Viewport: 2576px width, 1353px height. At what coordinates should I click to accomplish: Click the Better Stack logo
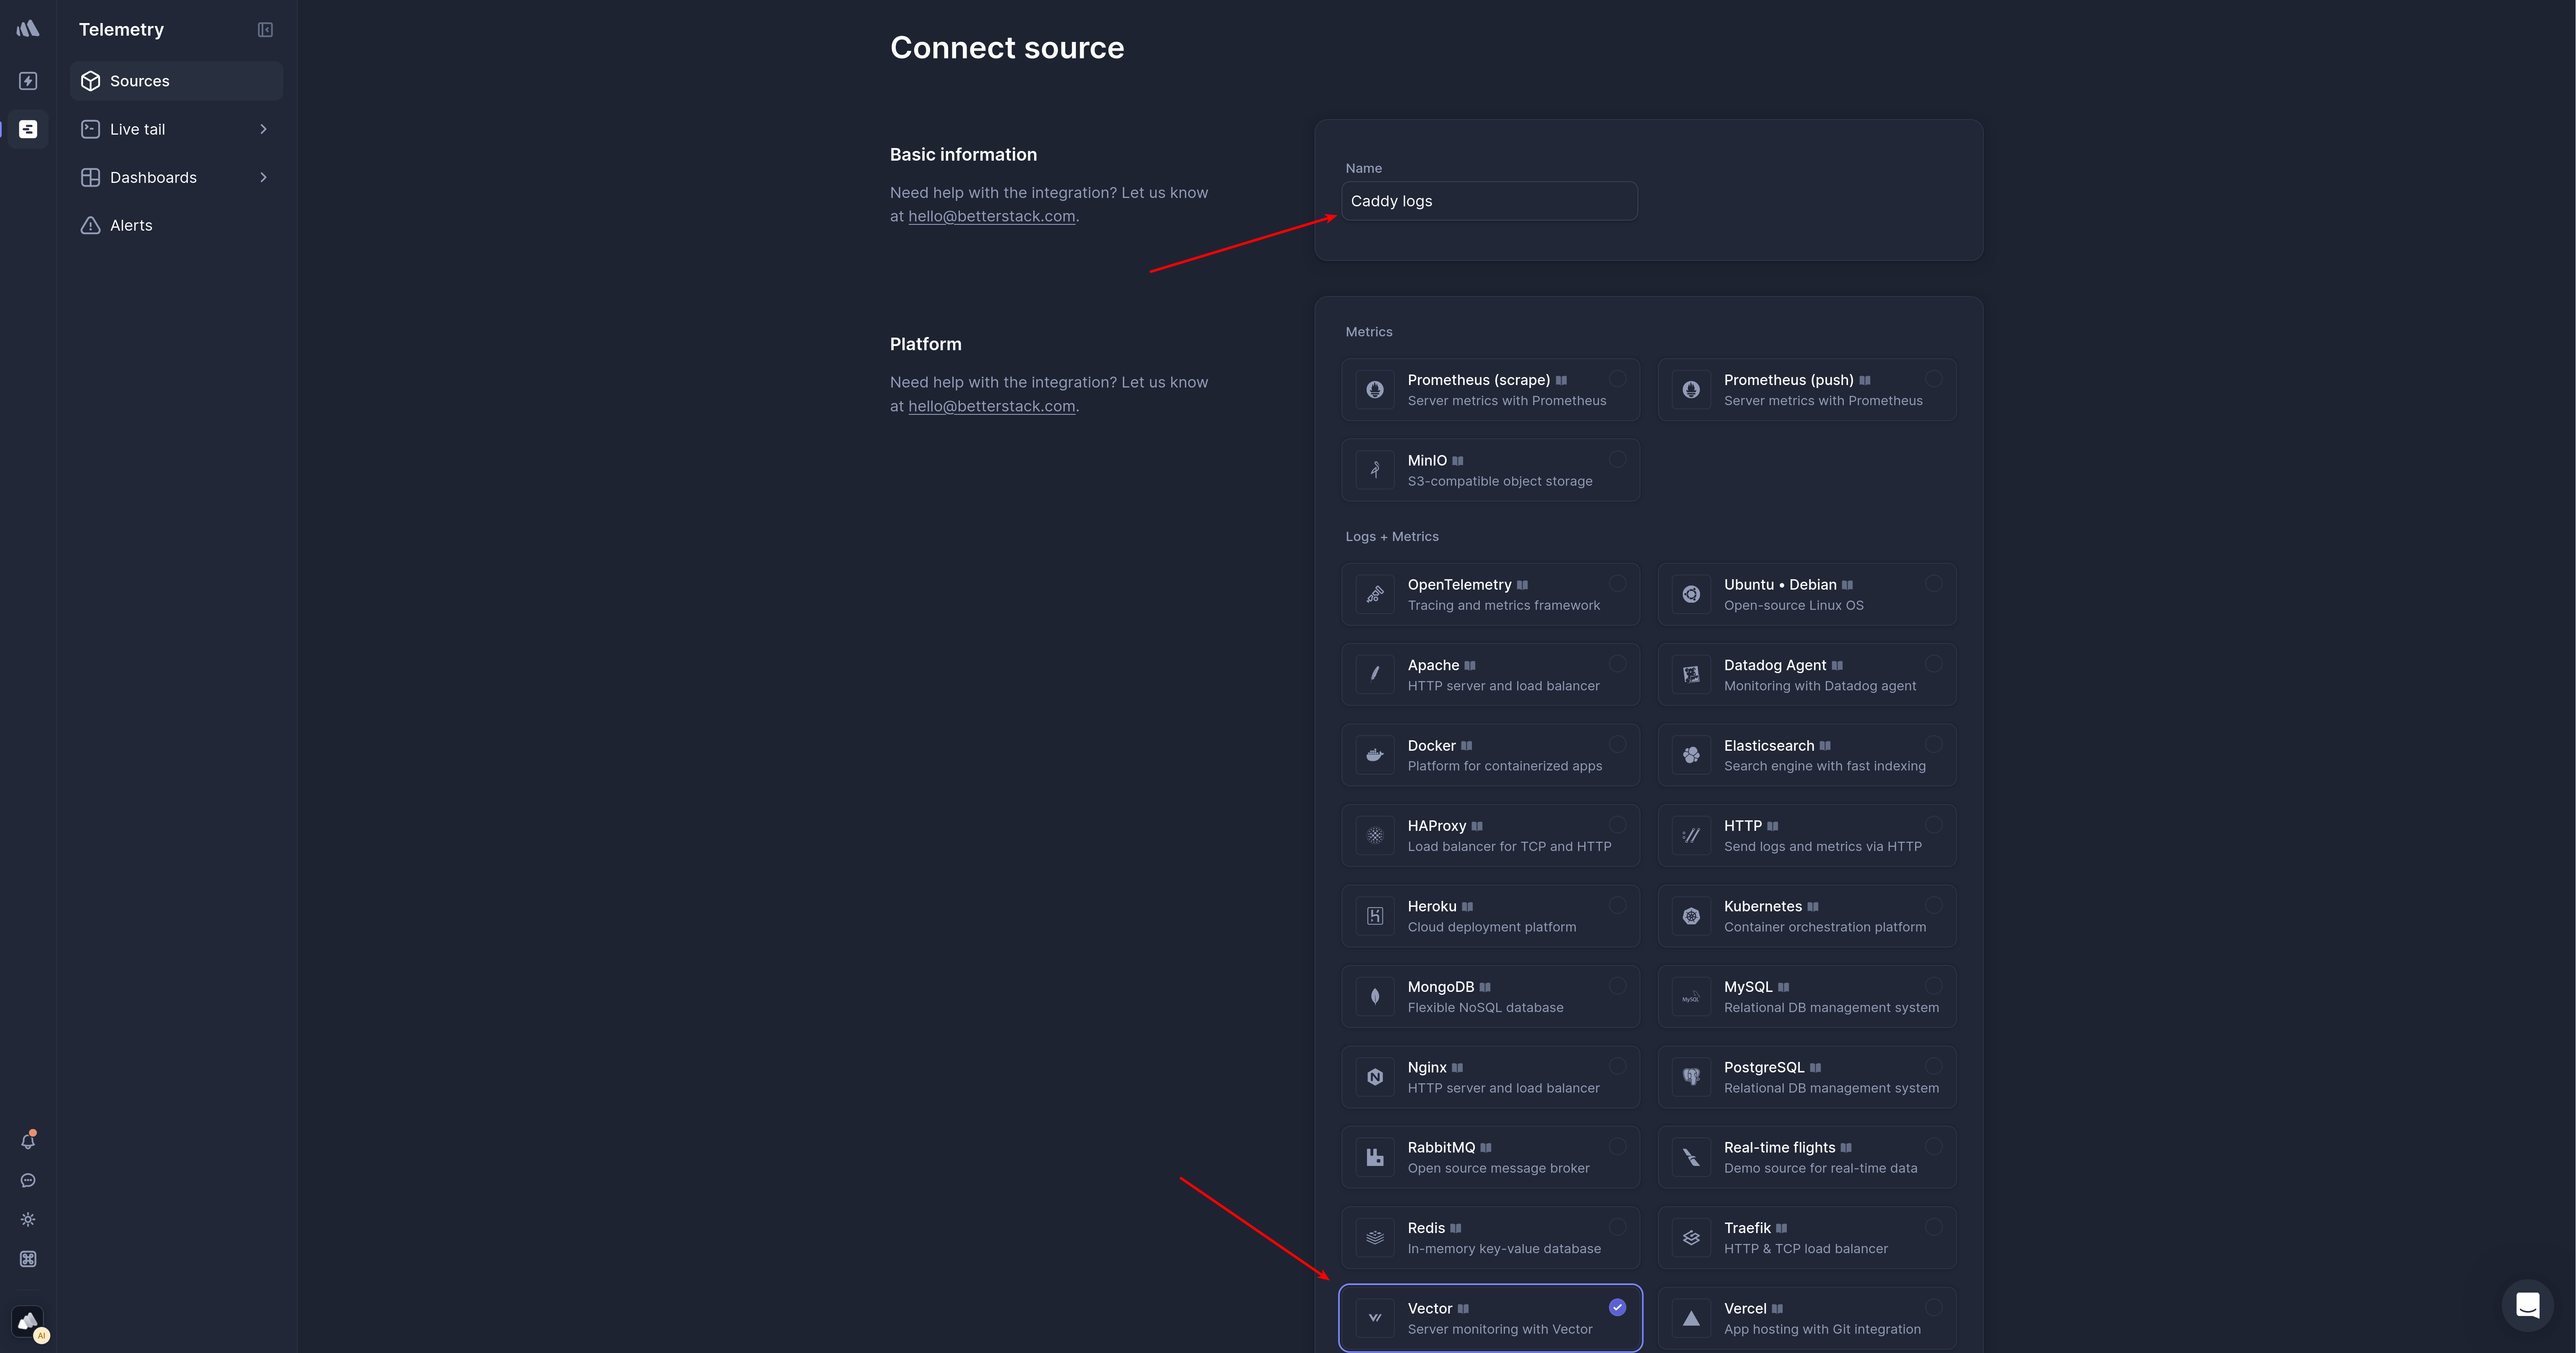[28, 29]
